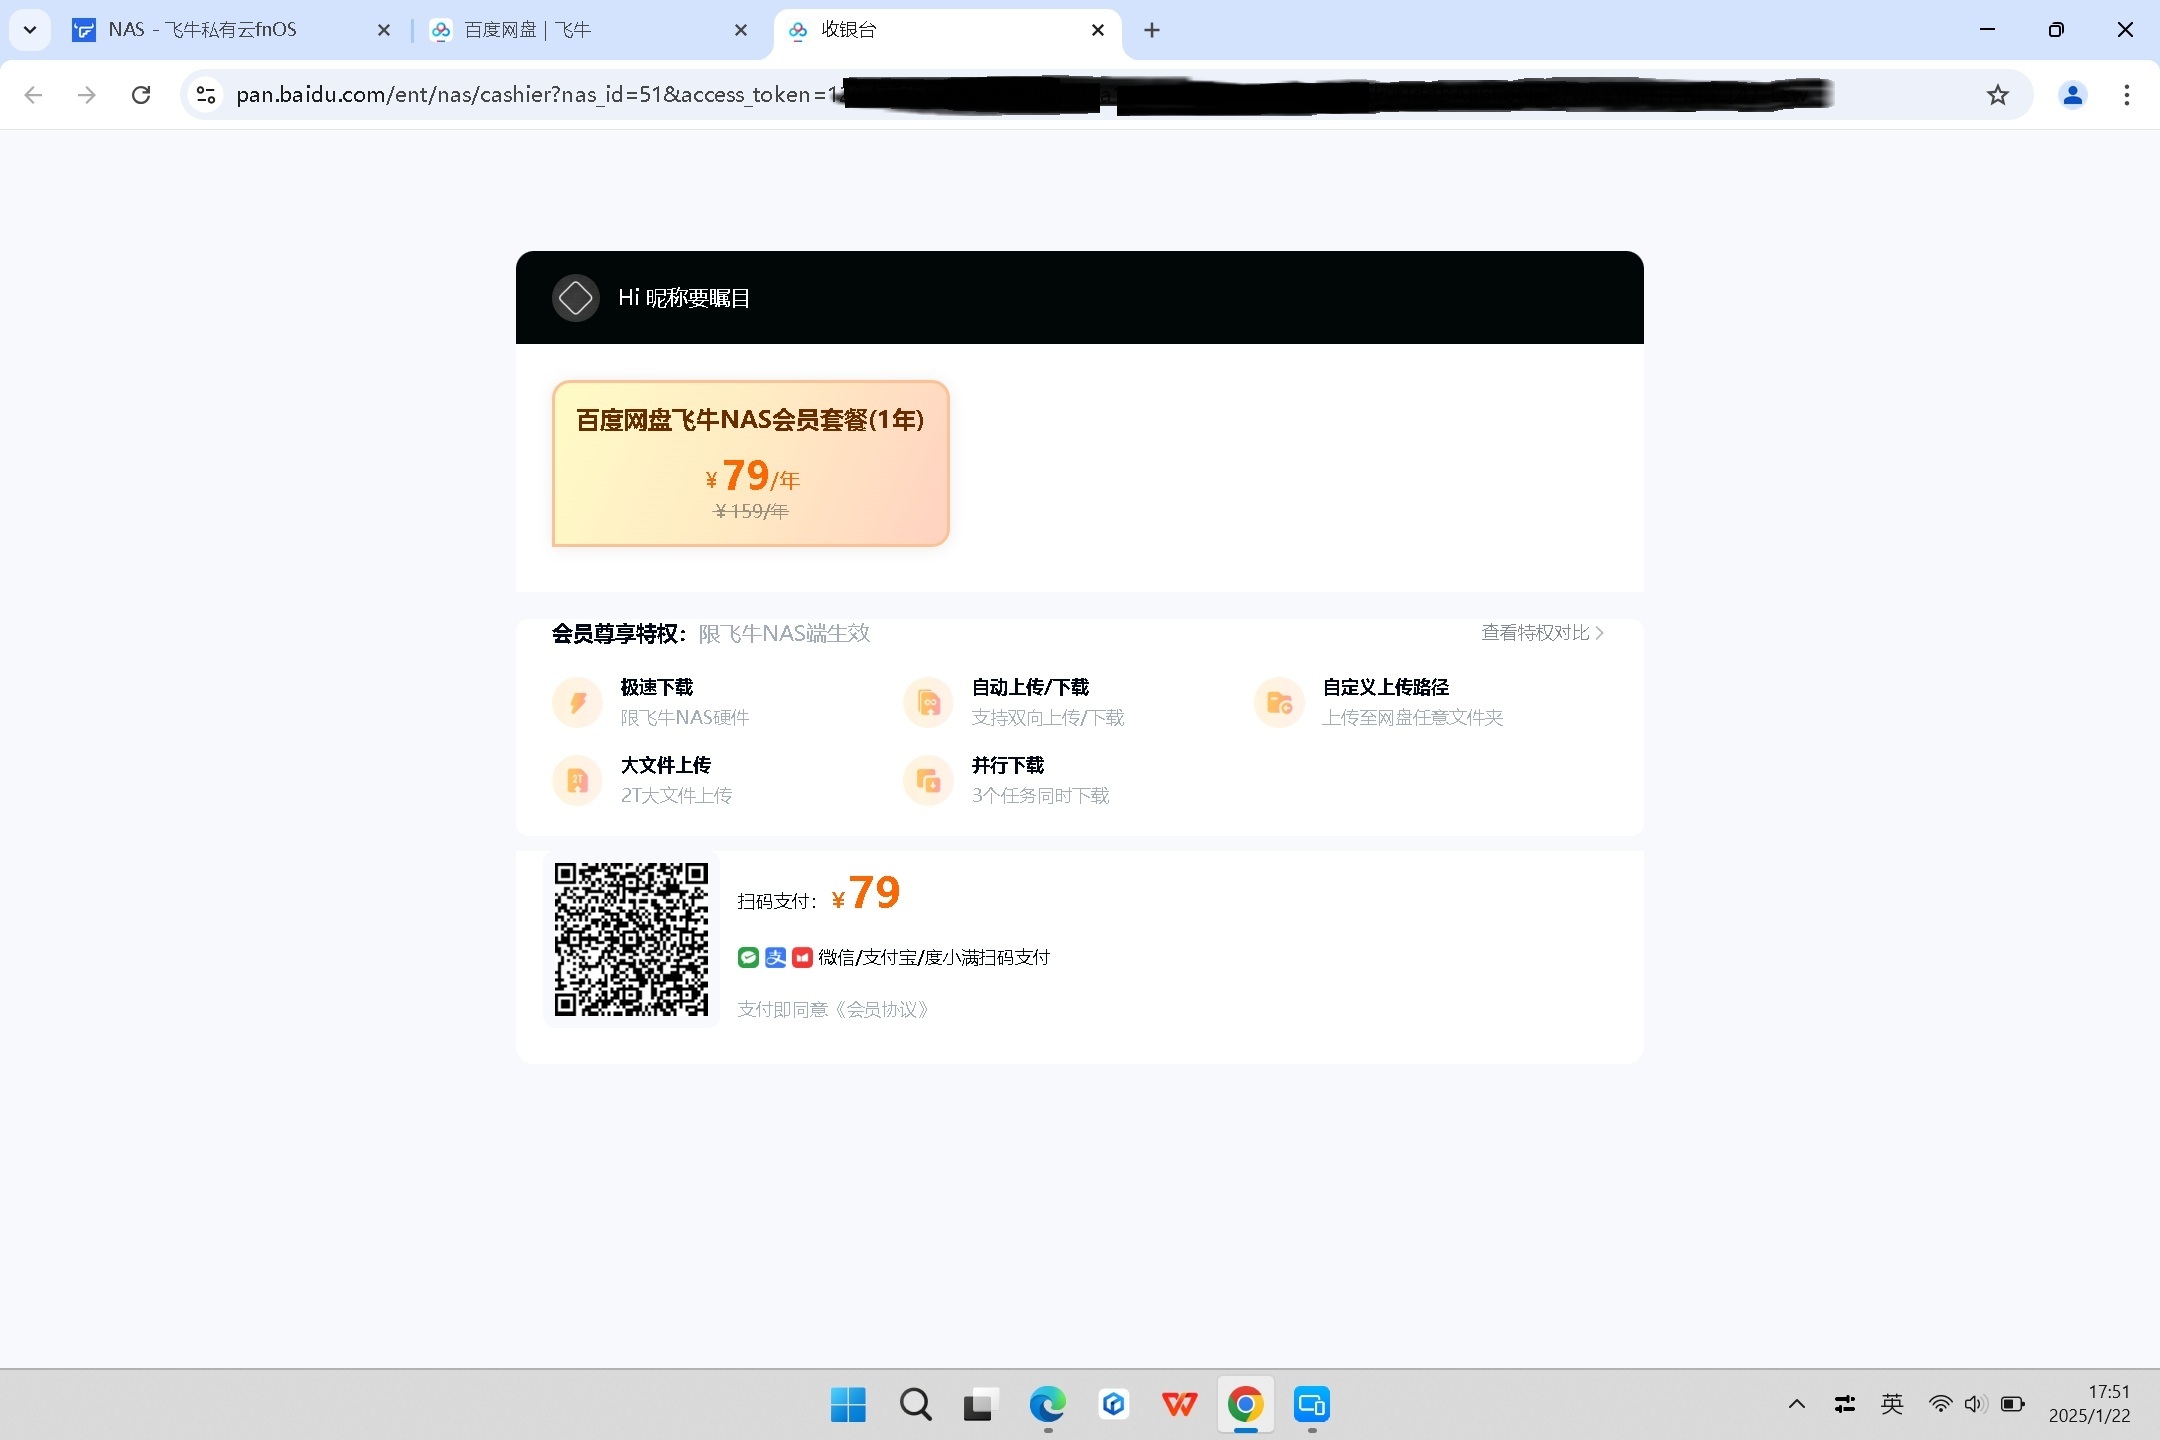Viewport: 2160px width, 1440px height.
Task: Click the 极速下载 lightning icon
Action: point(577,702)
